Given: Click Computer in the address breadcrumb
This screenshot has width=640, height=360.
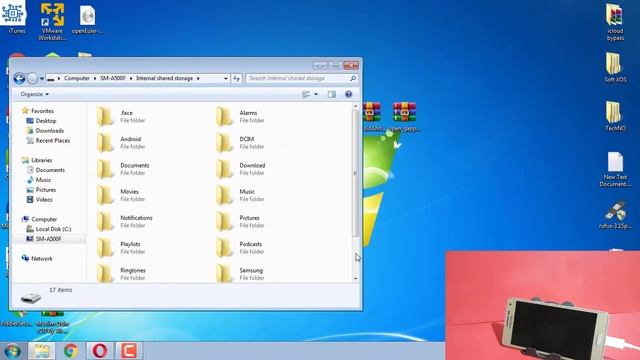Looking at the screenshot, I should coord(77,78).
